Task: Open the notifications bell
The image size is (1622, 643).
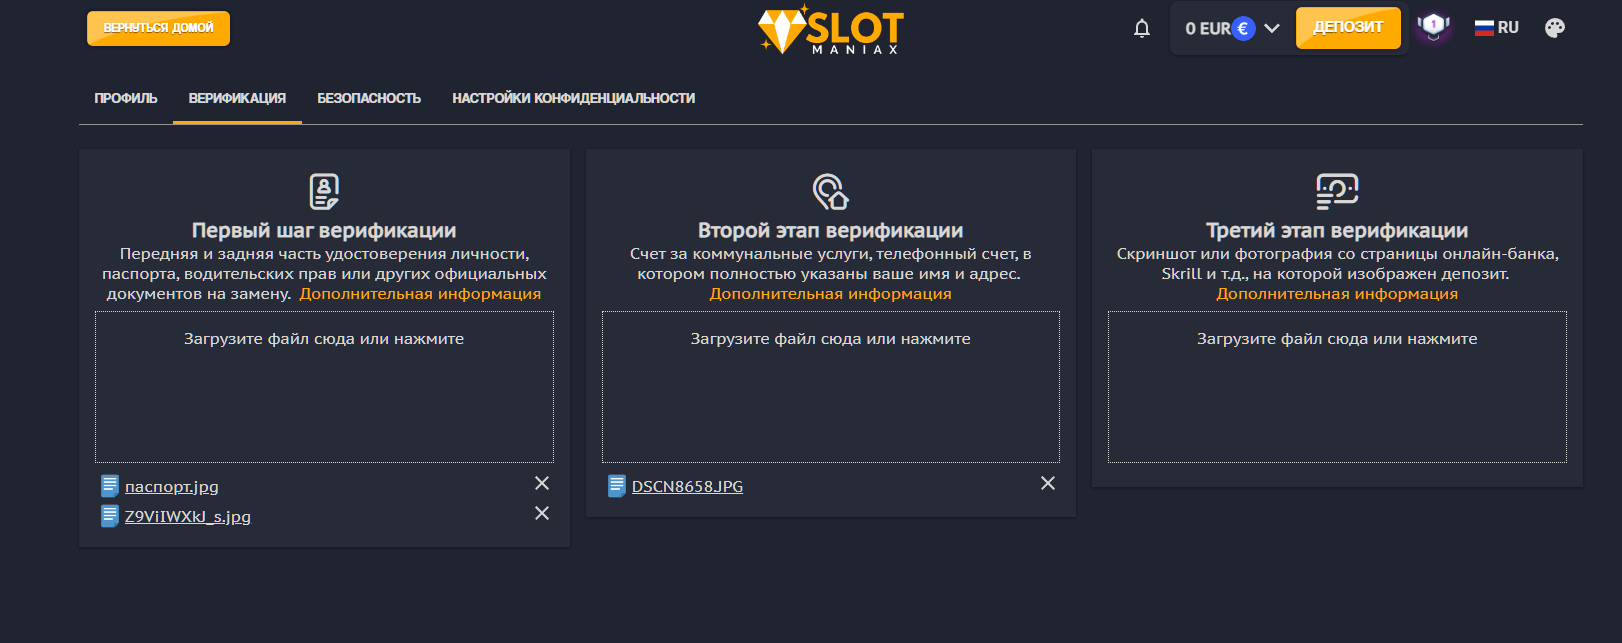Action: 1142,28
